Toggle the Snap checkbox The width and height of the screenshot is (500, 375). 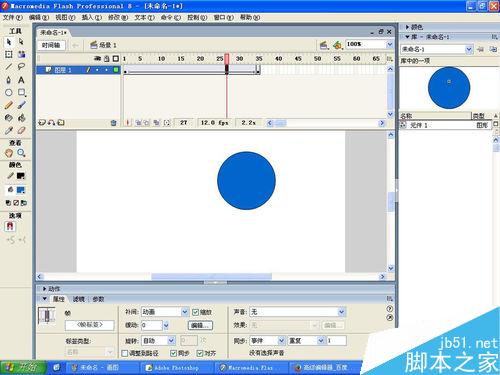(200, 353)
